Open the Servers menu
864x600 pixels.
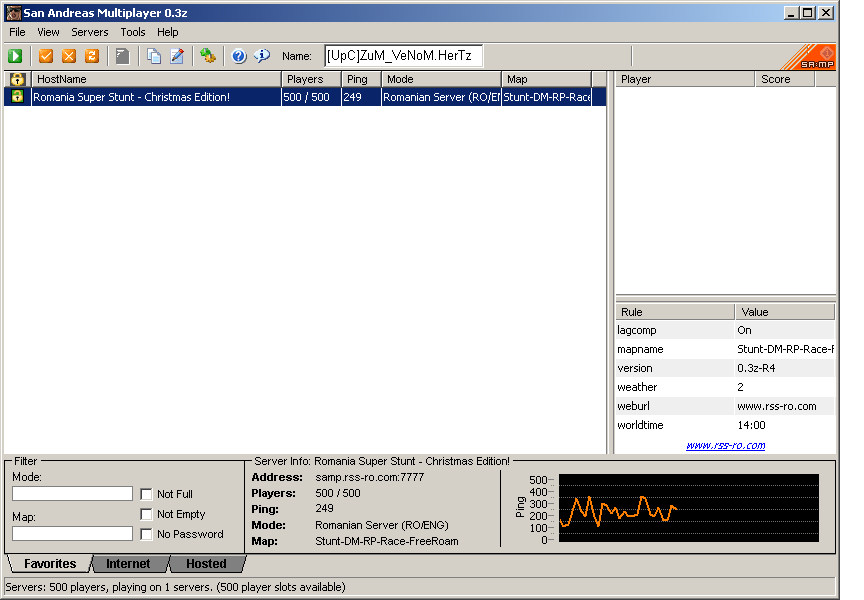point(90,32)
